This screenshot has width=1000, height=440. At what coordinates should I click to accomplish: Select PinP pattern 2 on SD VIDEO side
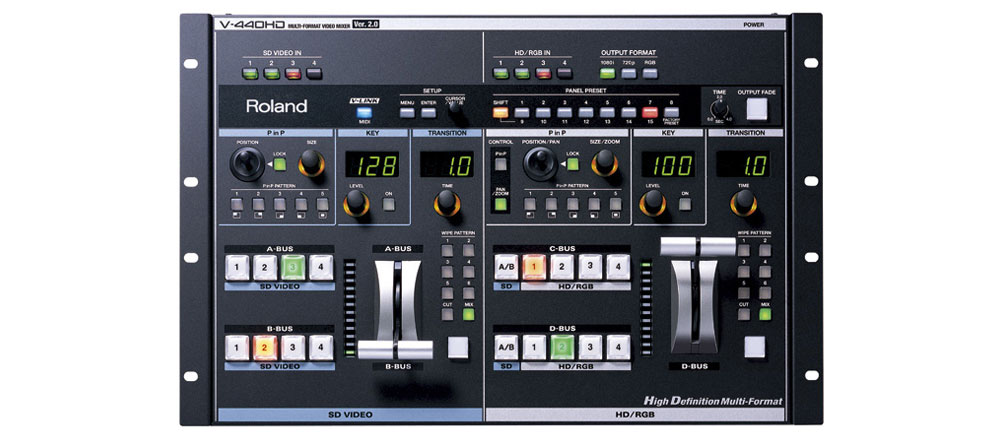point(258,204)
